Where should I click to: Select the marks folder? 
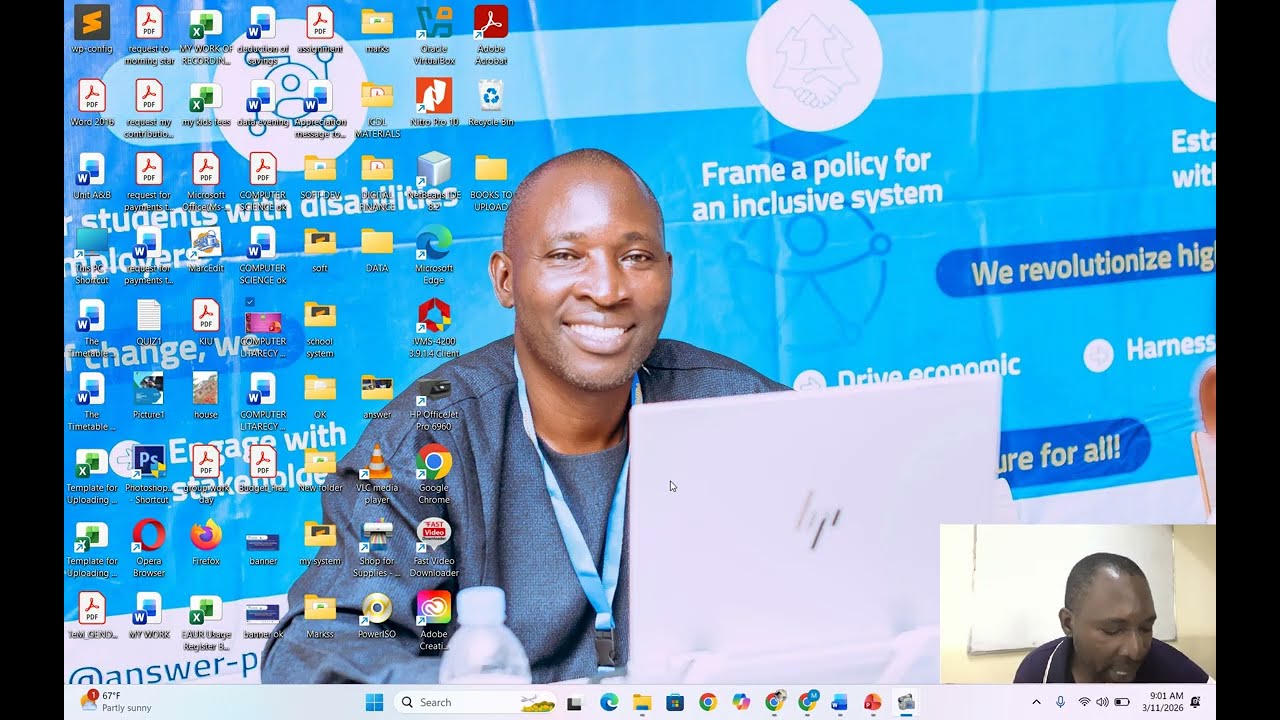(x=377, y=30)
